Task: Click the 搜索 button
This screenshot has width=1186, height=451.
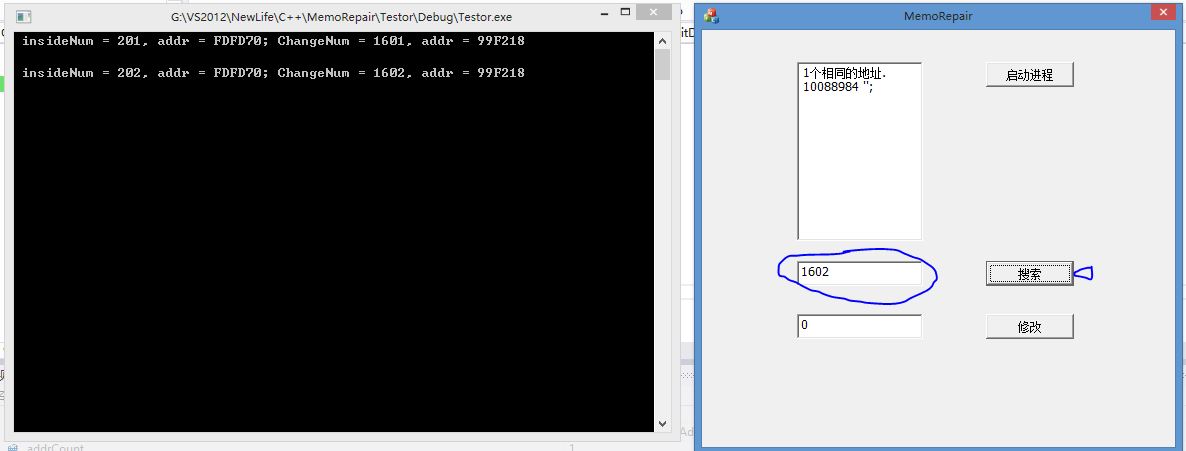Action: (x=1029, y=274)
